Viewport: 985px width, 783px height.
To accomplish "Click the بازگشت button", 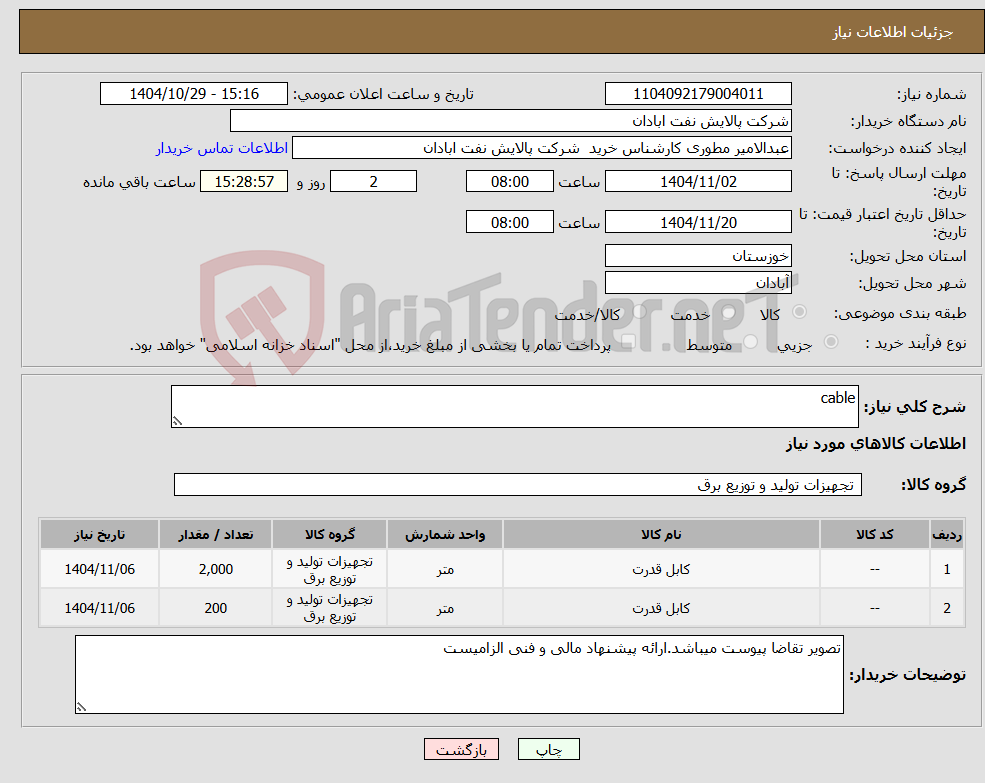I will (461, 748).
